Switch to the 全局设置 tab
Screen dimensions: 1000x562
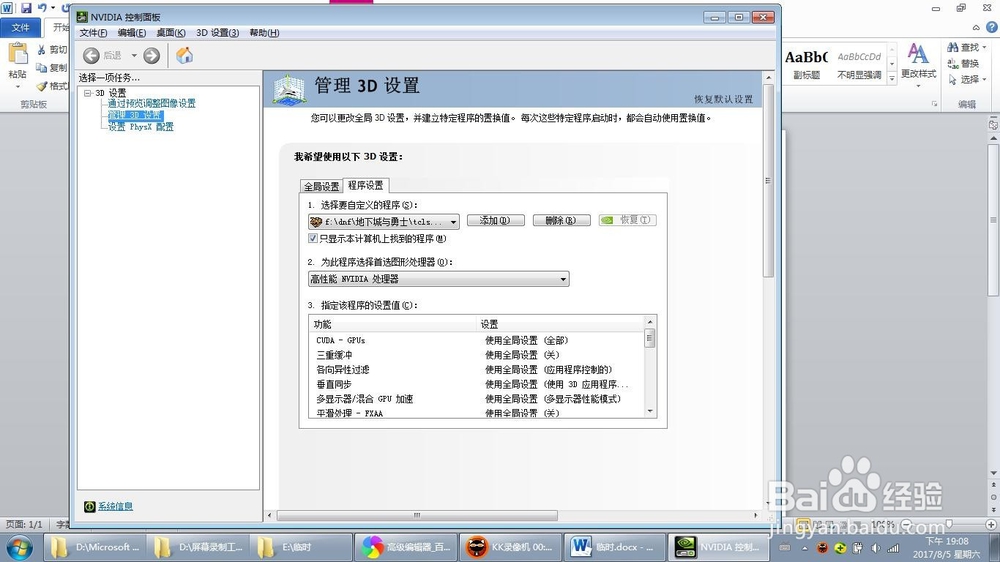pyautogui.click(x=321, y=186)
